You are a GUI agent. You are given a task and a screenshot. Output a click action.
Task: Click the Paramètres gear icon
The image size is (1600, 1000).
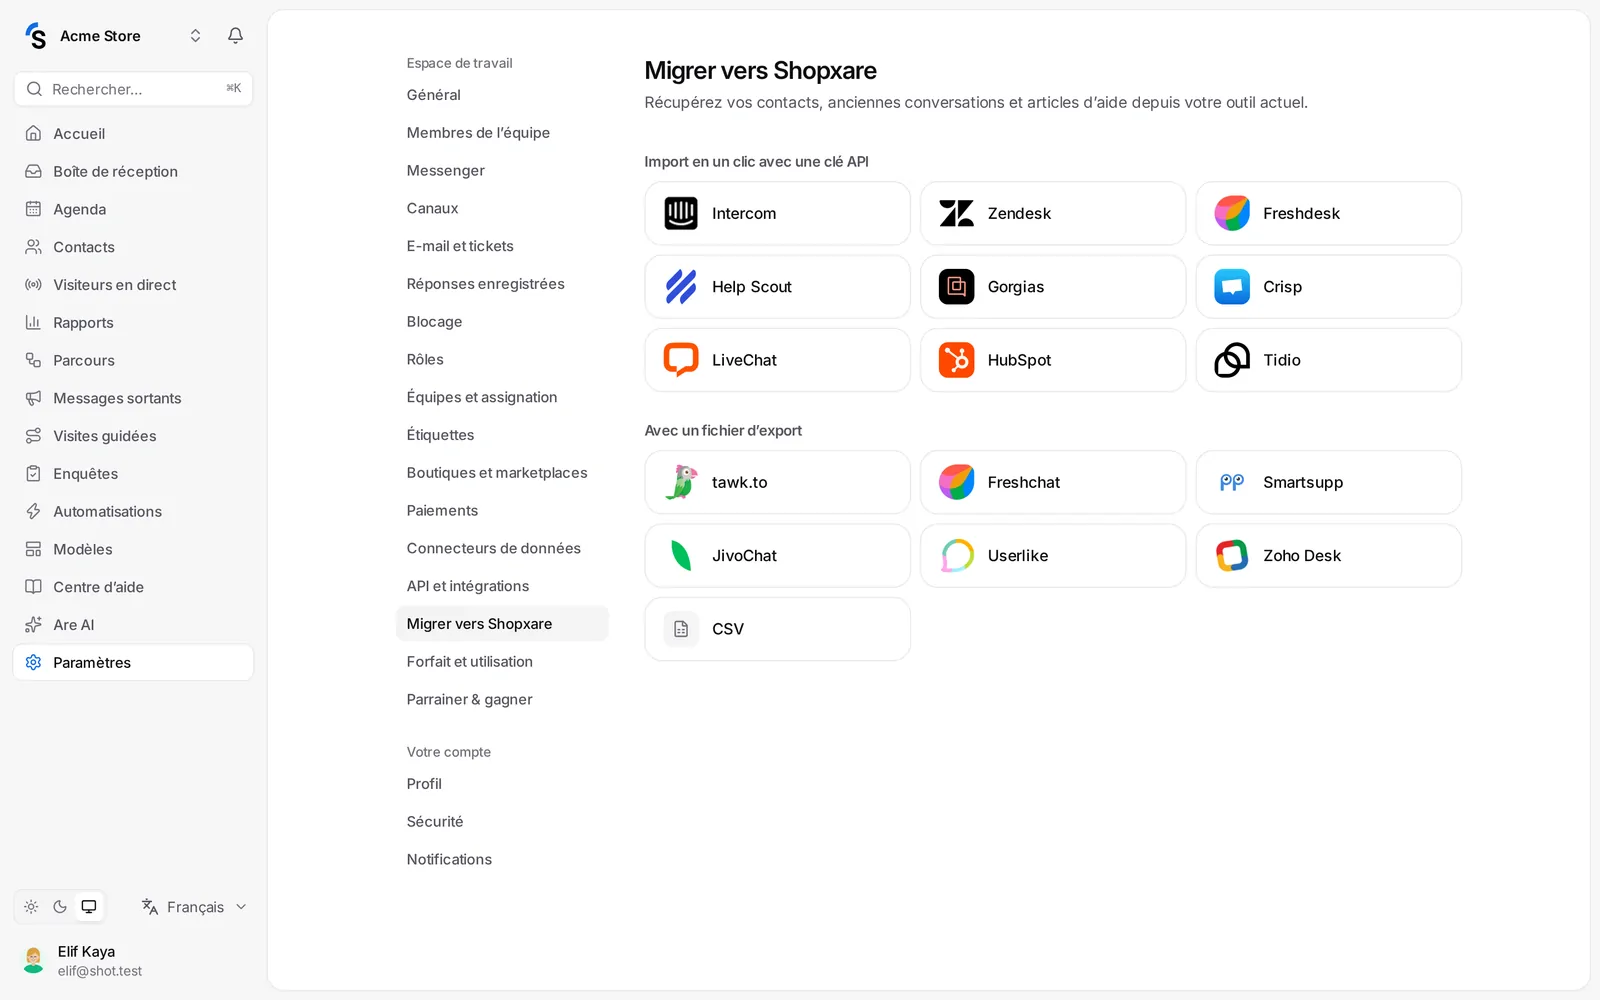pos(33,663)
